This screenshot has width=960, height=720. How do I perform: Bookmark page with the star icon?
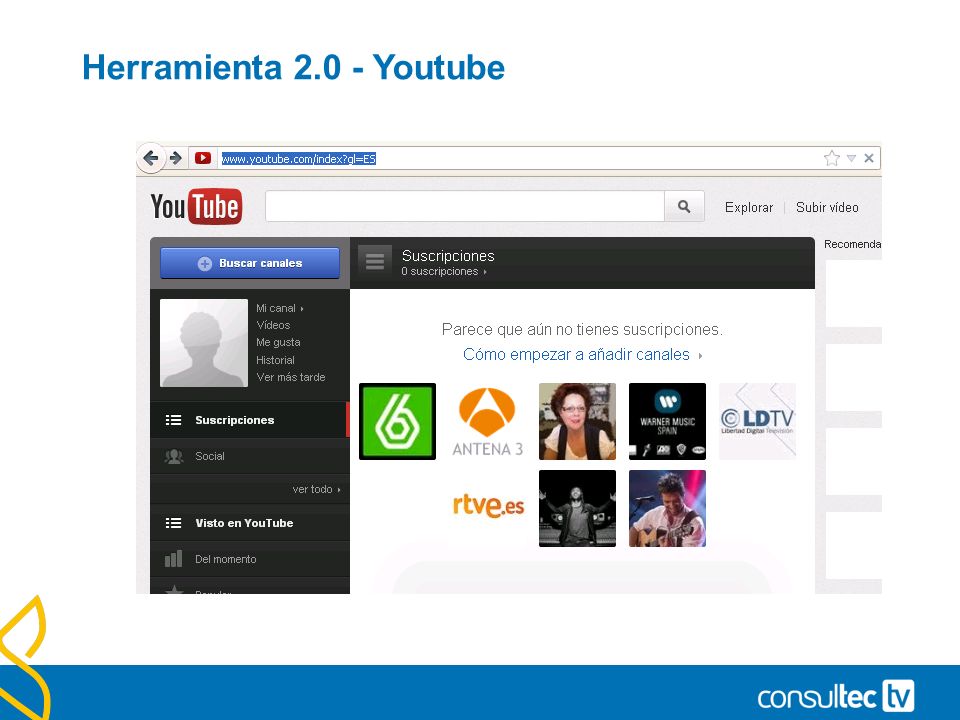(x=831, y=159)
